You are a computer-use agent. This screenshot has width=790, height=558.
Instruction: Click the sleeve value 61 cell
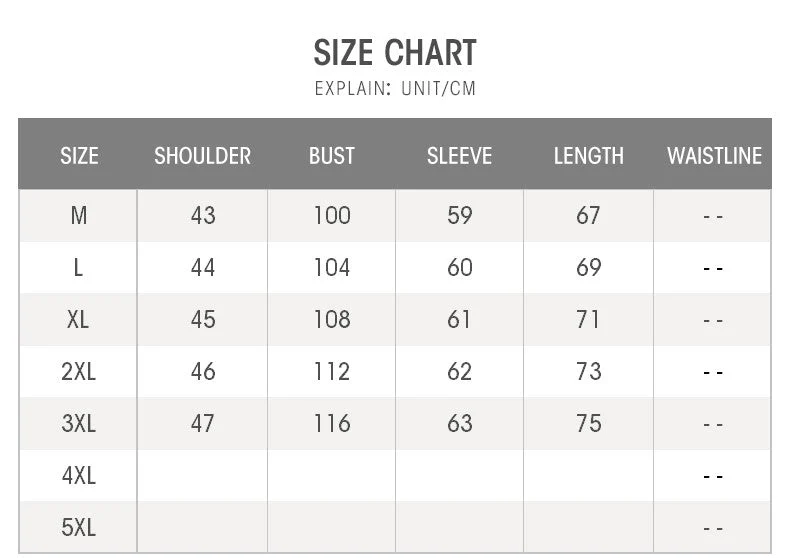459,319
